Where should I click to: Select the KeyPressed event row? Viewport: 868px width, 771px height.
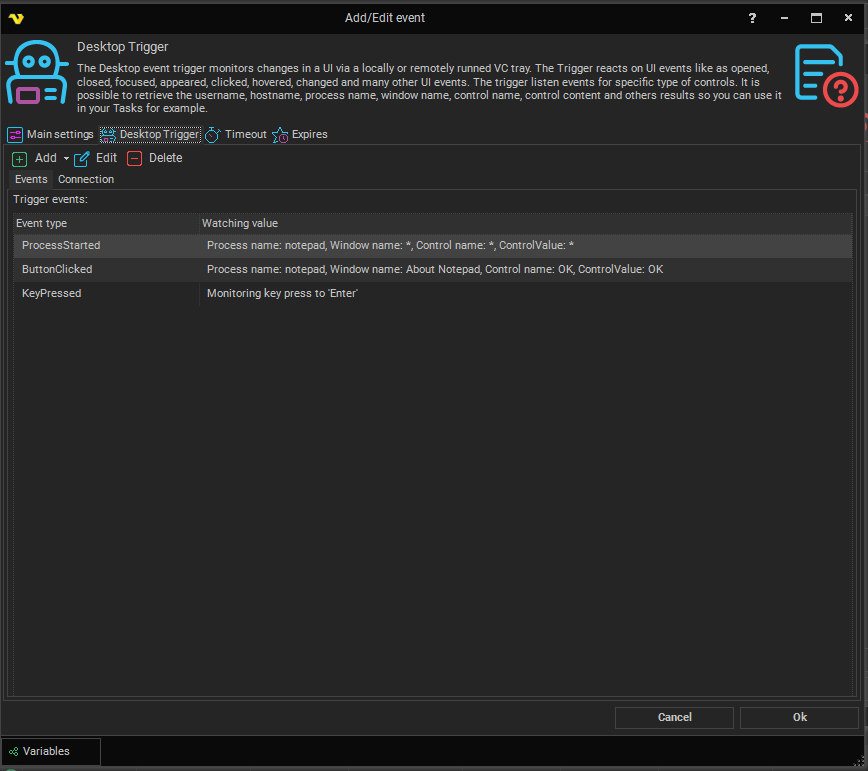(x=52, y=294)
